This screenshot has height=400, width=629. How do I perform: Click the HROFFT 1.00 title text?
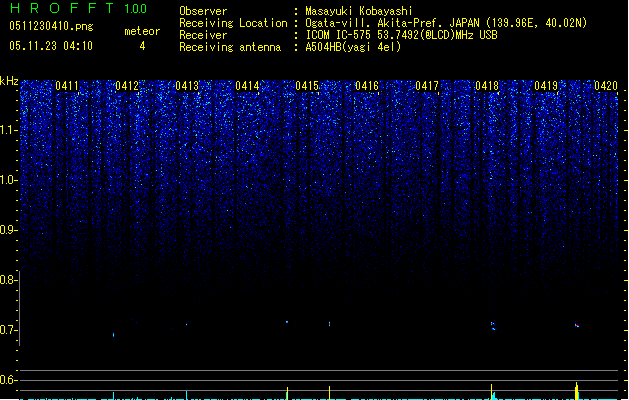coord(78,8)
